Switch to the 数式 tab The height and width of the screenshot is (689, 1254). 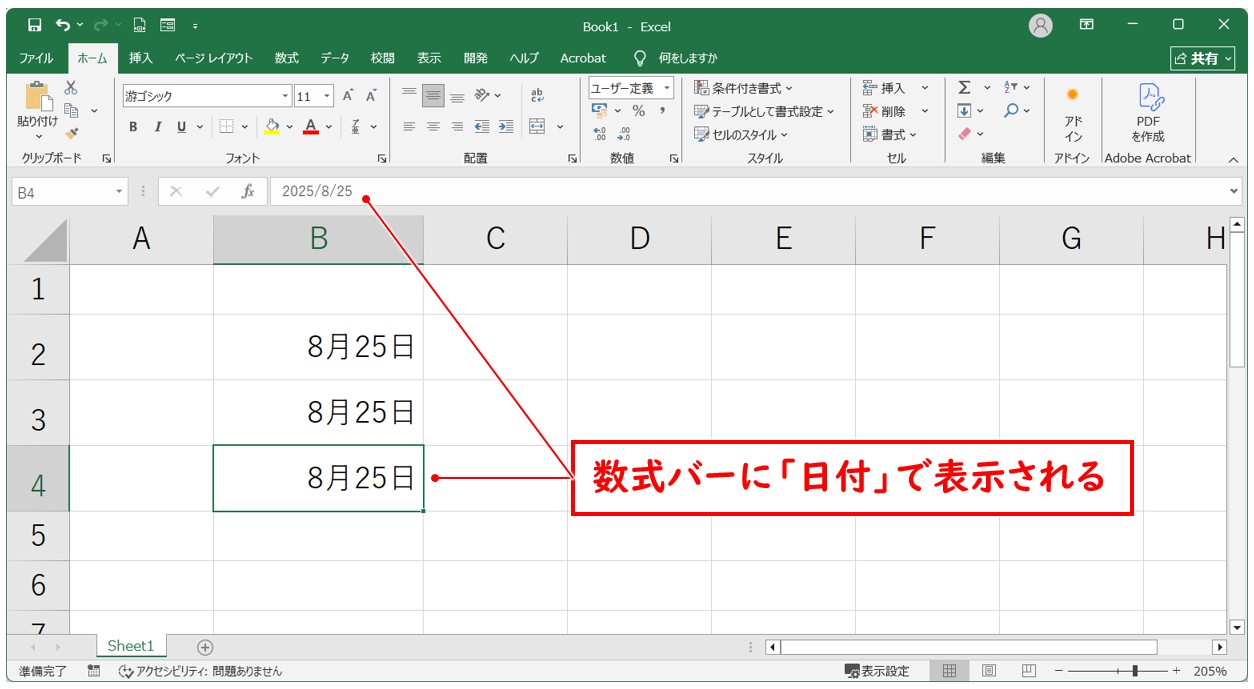287,58
